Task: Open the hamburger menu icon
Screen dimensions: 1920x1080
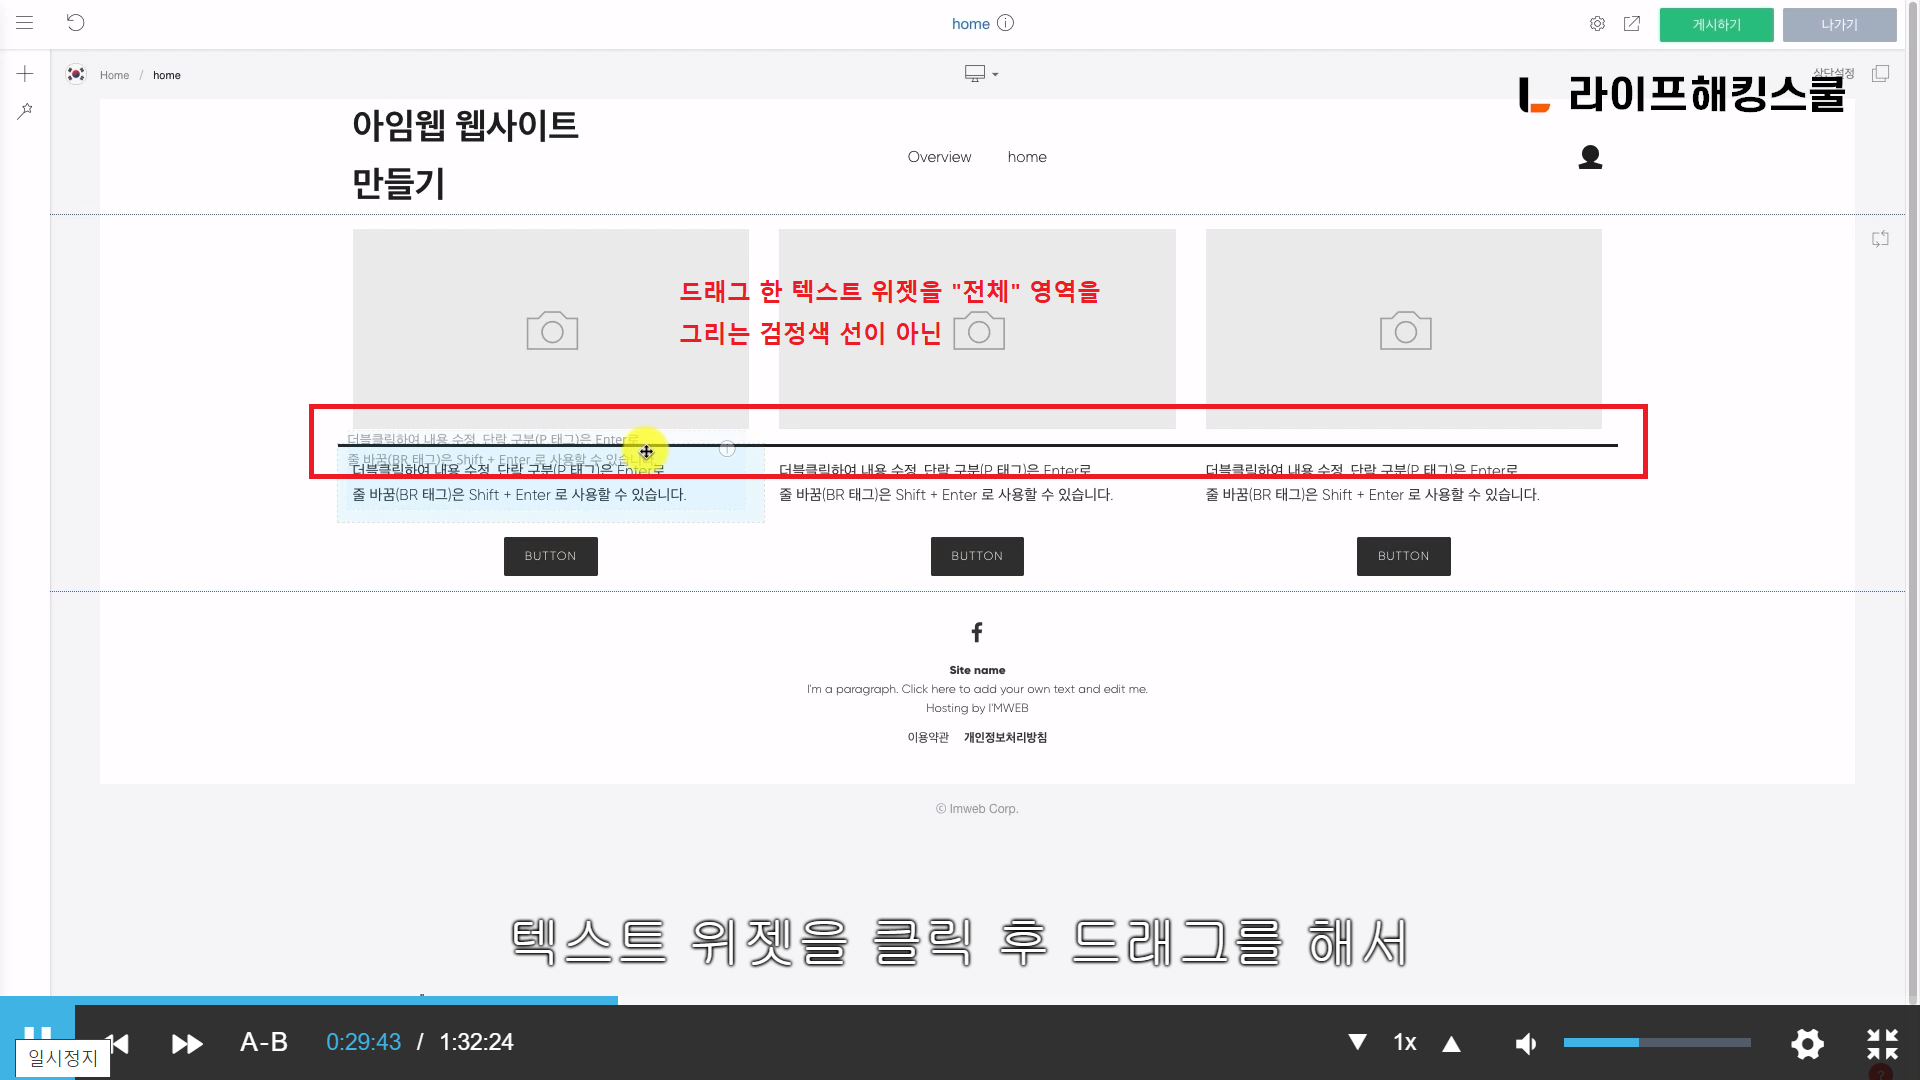Action: click(25, 23)
